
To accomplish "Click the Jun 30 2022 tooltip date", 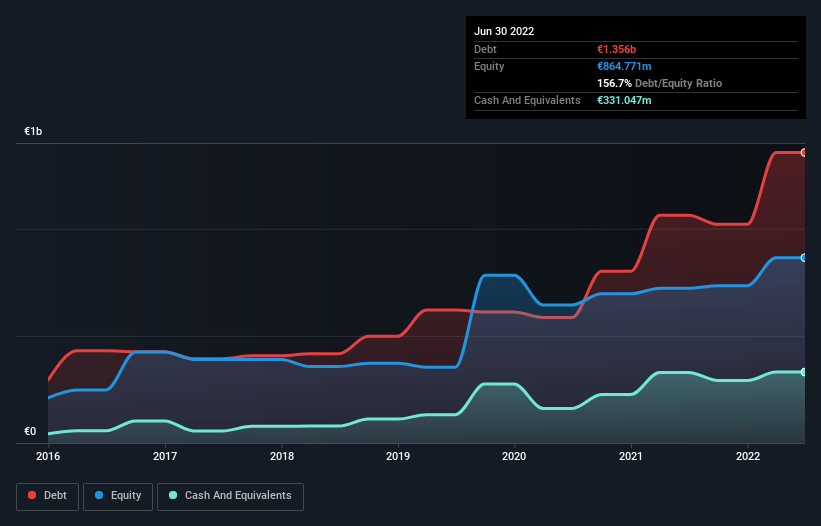I will tap(504, 31).
